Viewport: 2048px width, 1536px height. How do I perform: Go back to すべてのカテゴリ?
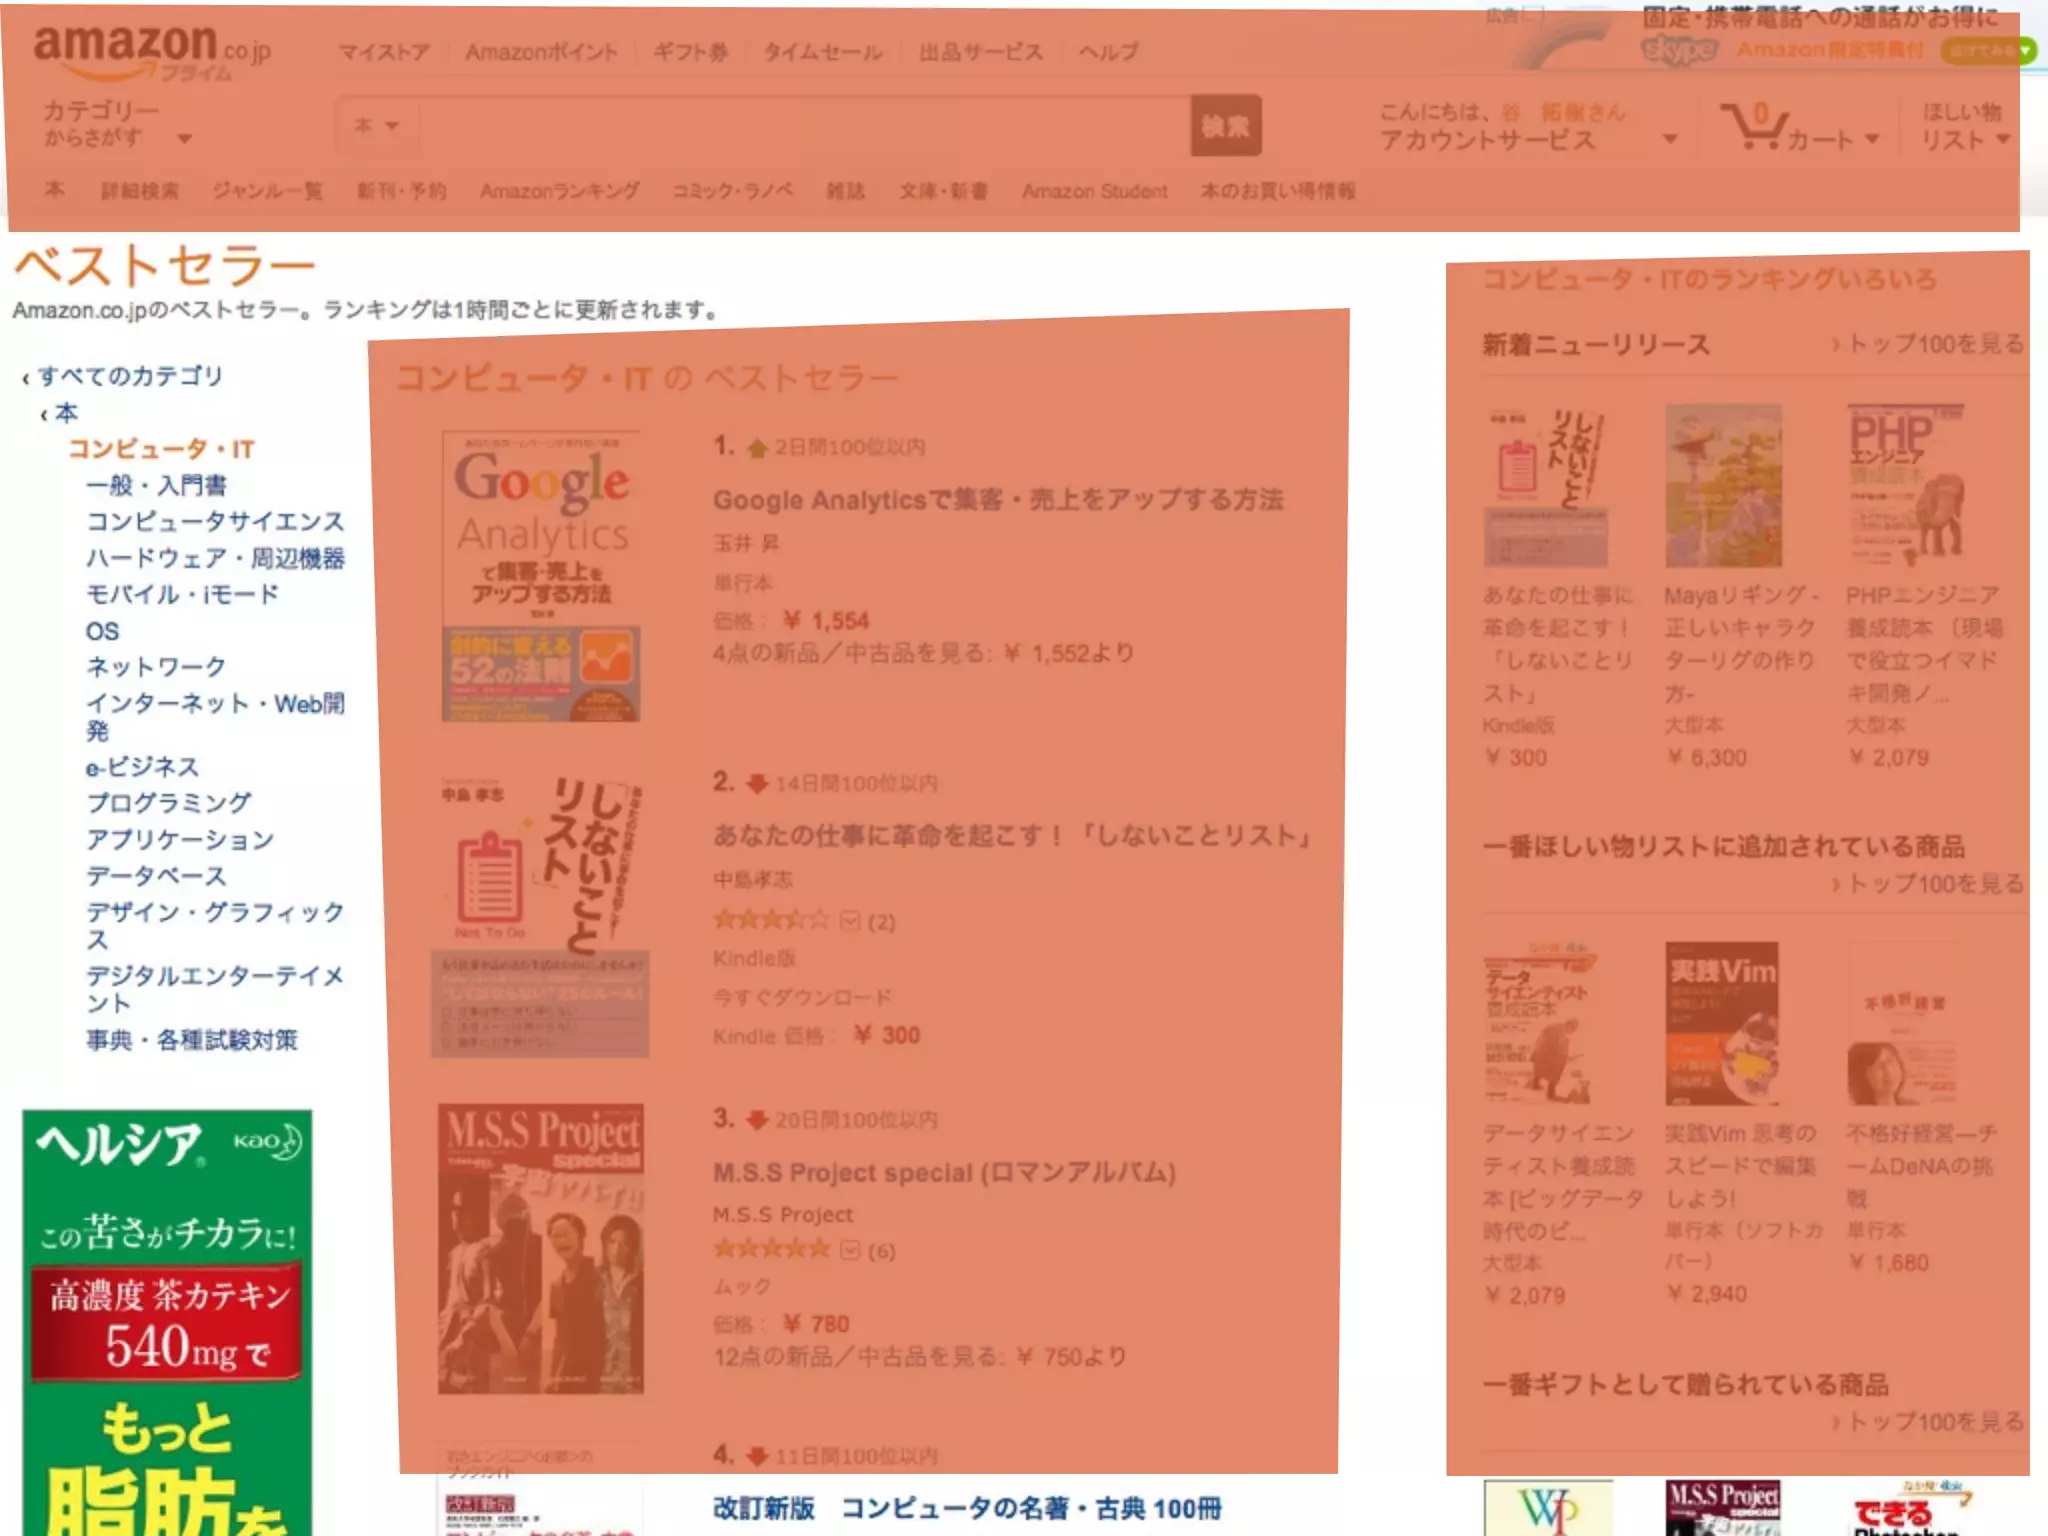(x=130, y=376)
